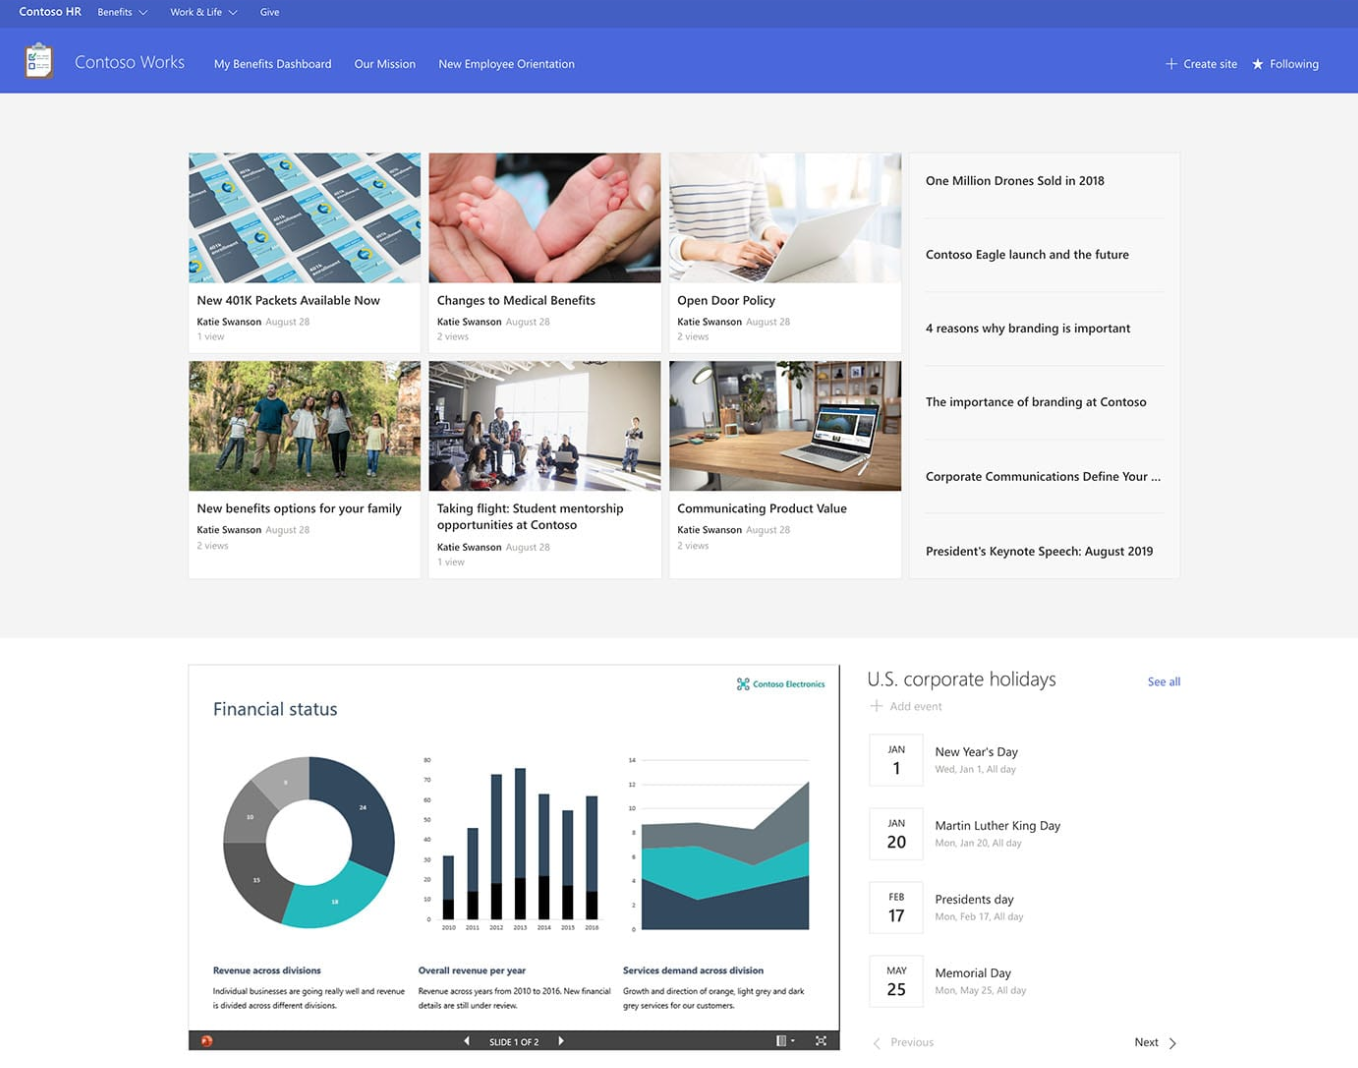This screenshot has height=1068, width=1358.
Task: Click Overall revenue per year caption
Action: pos(472,970)
